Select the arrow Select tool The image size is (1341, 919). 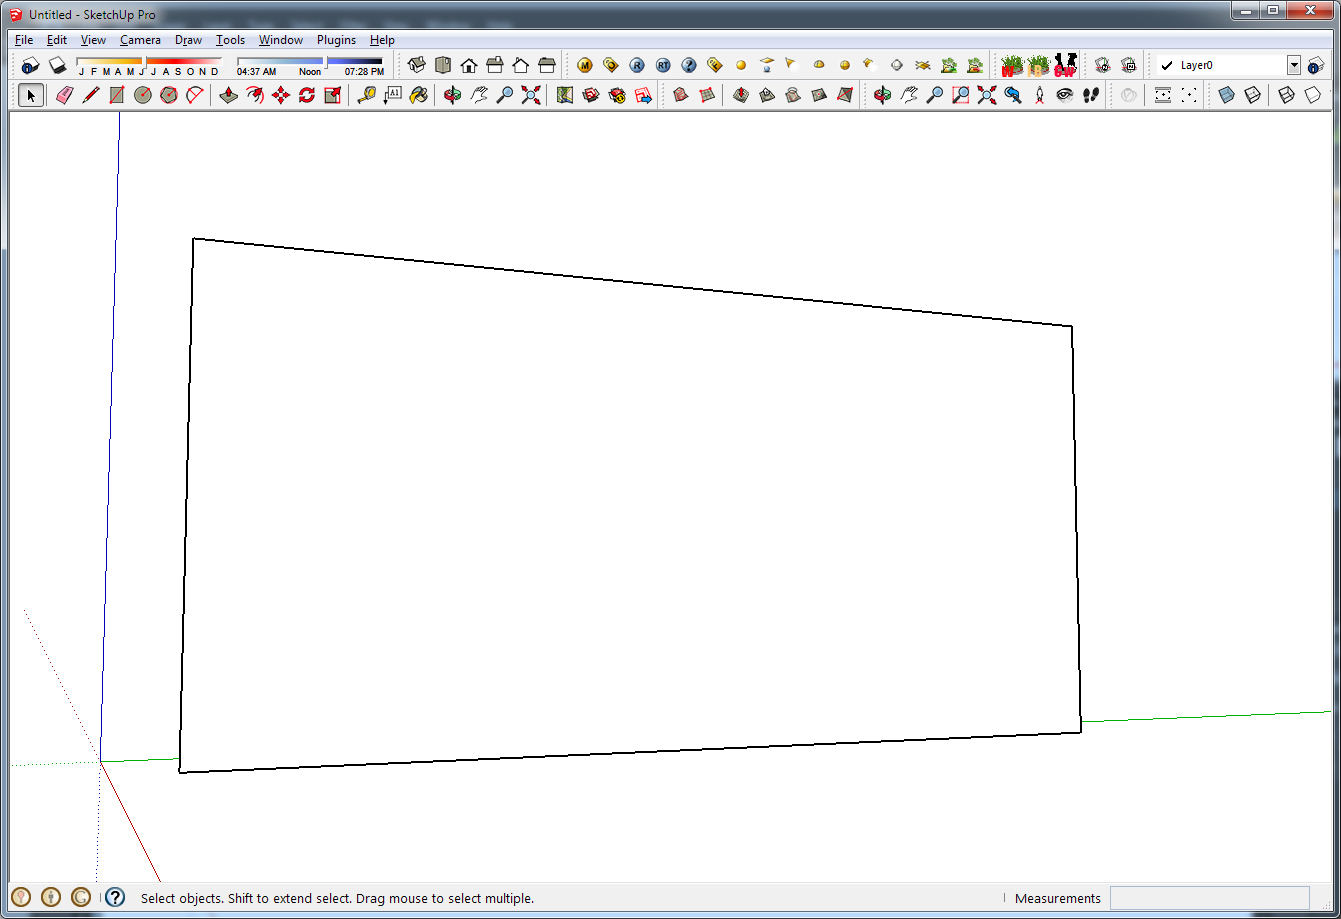coord(31,95)
